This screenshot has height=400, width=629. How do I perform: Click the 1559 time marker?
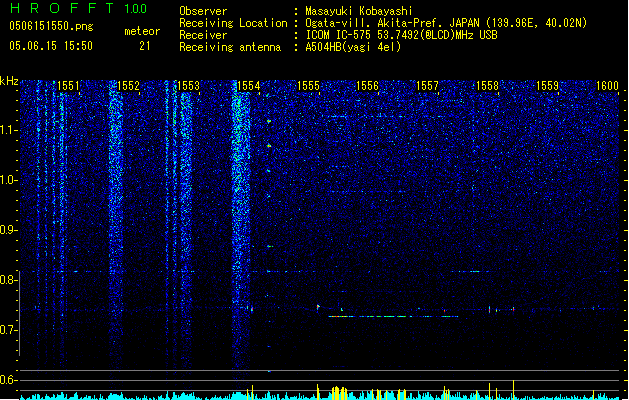point(548,85)
